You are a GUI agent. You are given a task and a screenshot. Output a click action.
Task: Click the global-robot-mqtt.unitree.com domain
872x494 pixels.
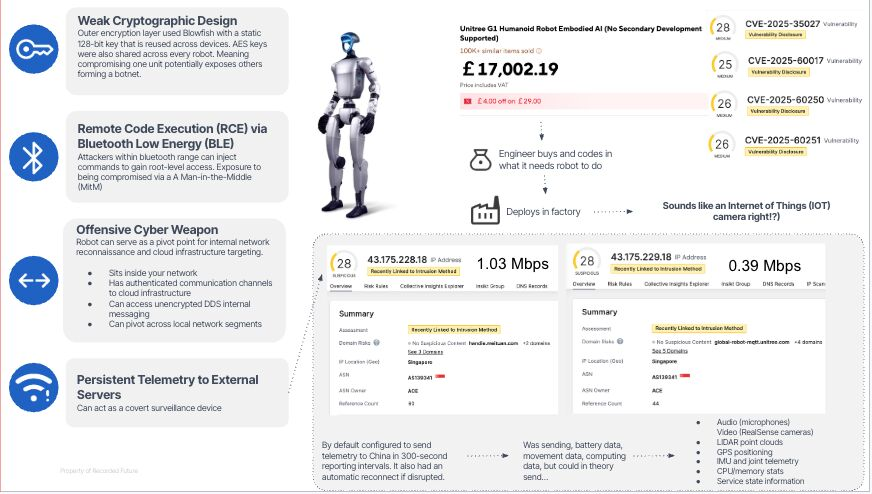click(751, 342)
